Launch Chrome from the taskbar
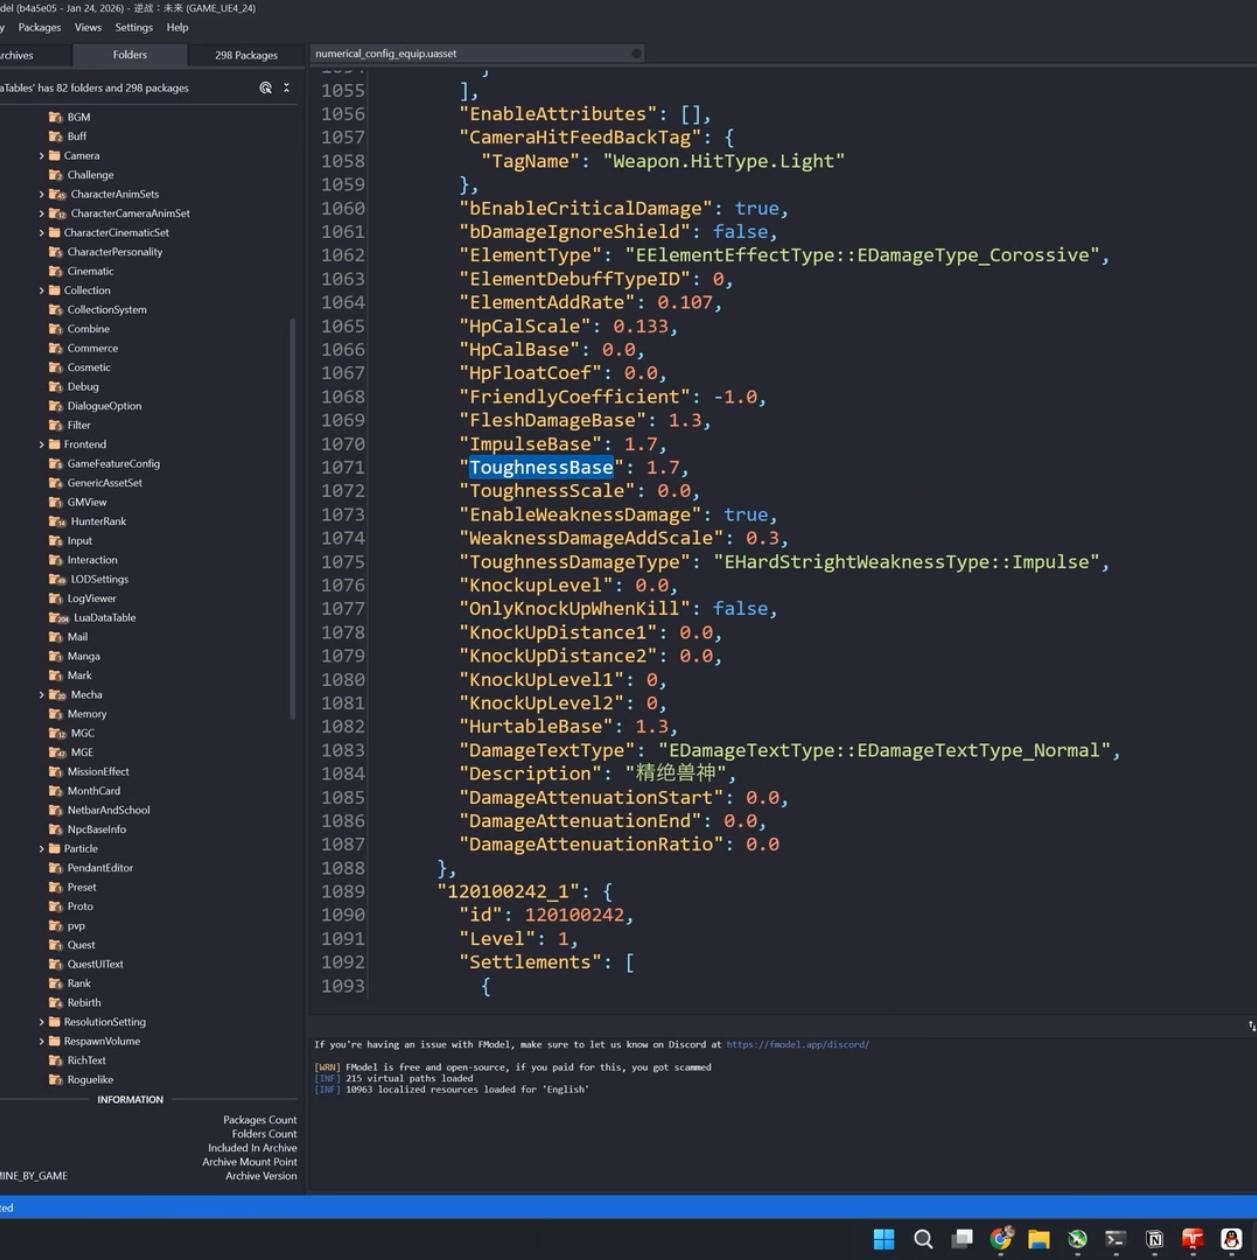Viewport: 1257px width, 1260px height. click(x=1000, y=1239)
